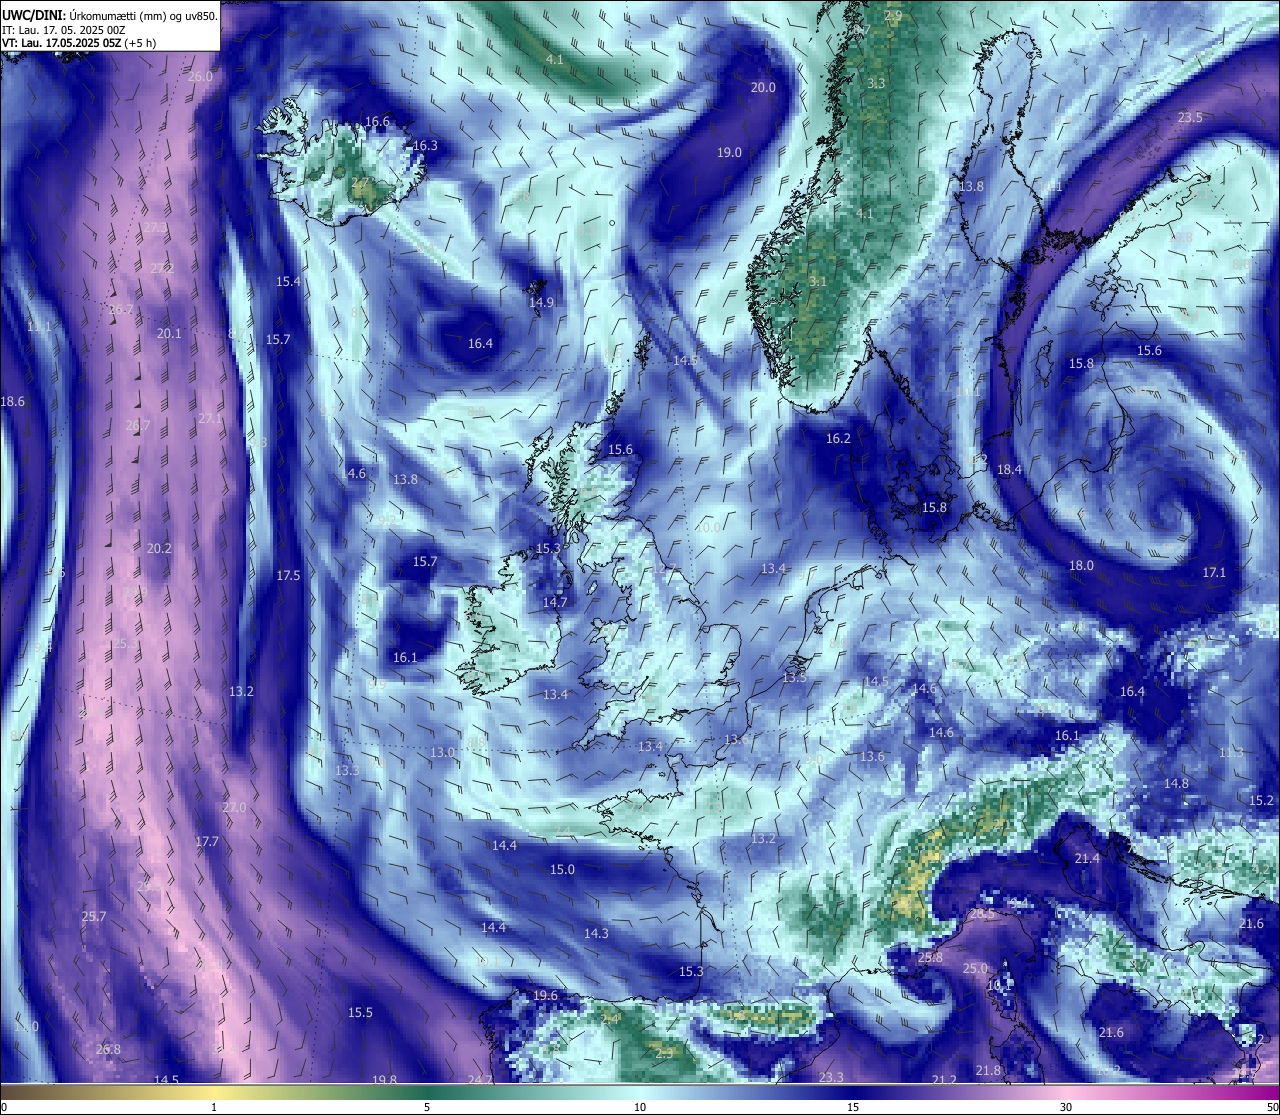Click the '13.3' value label
Image resolution: width=1280 pixels, height=1115 pixels.
[x=347, y=771]
